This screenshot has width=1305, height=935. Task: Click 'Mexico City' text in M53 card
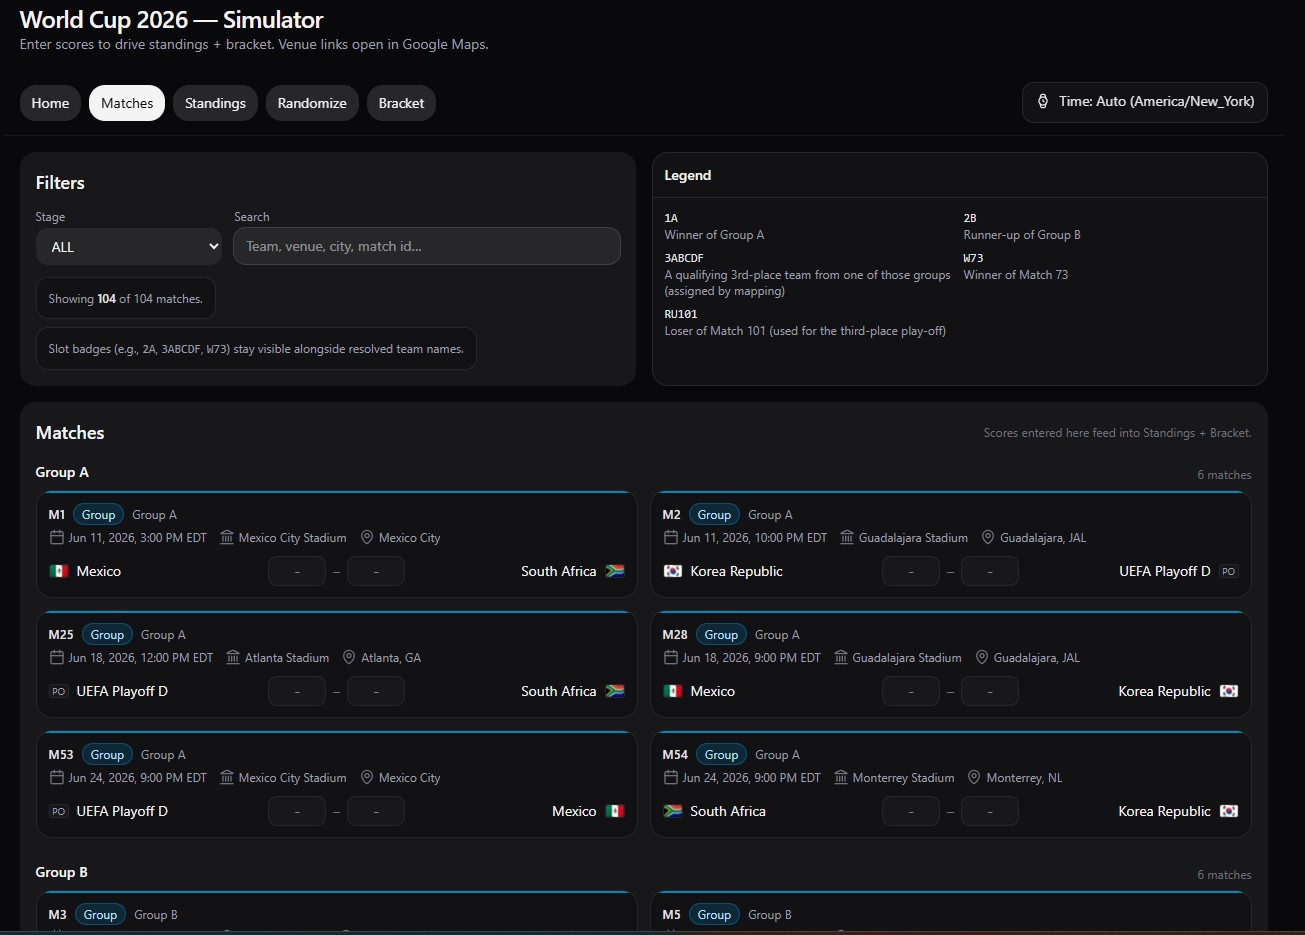pyautogui.click(x=409, y=778)
